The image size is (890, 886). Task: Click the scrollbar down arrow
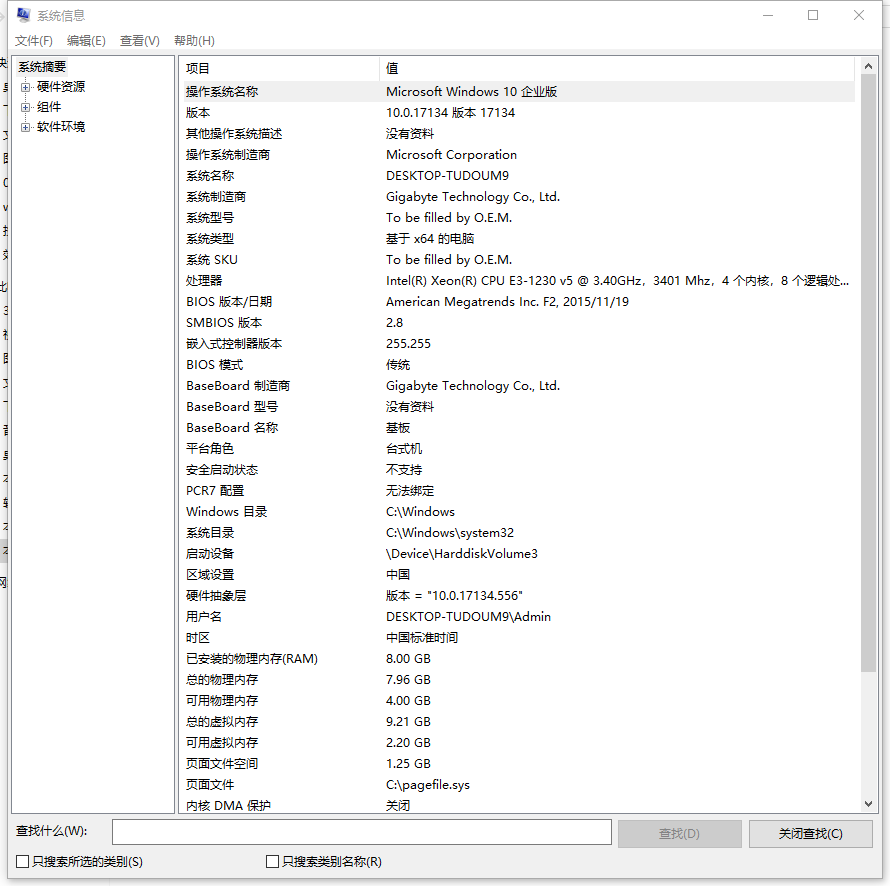868,803
